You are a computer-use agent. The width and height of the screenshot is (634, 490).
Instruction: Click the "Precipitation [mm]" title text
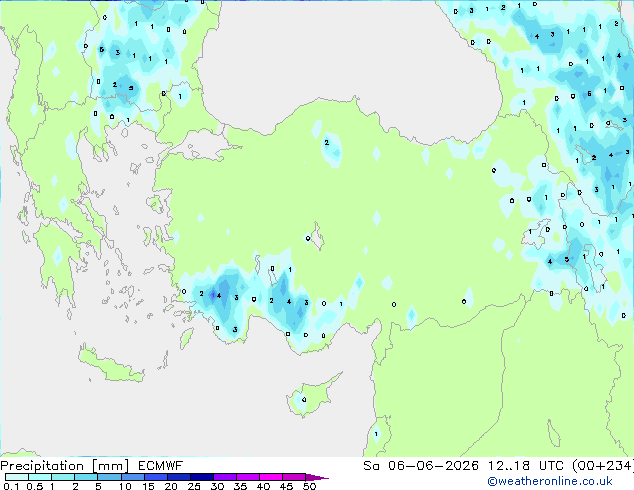[x=65, y=466]
